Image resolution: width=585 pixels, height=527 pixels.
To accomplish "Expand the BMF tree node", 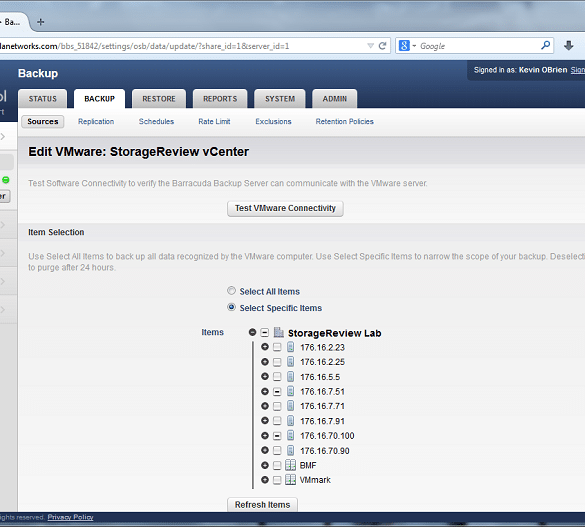I will pos(265,465).
